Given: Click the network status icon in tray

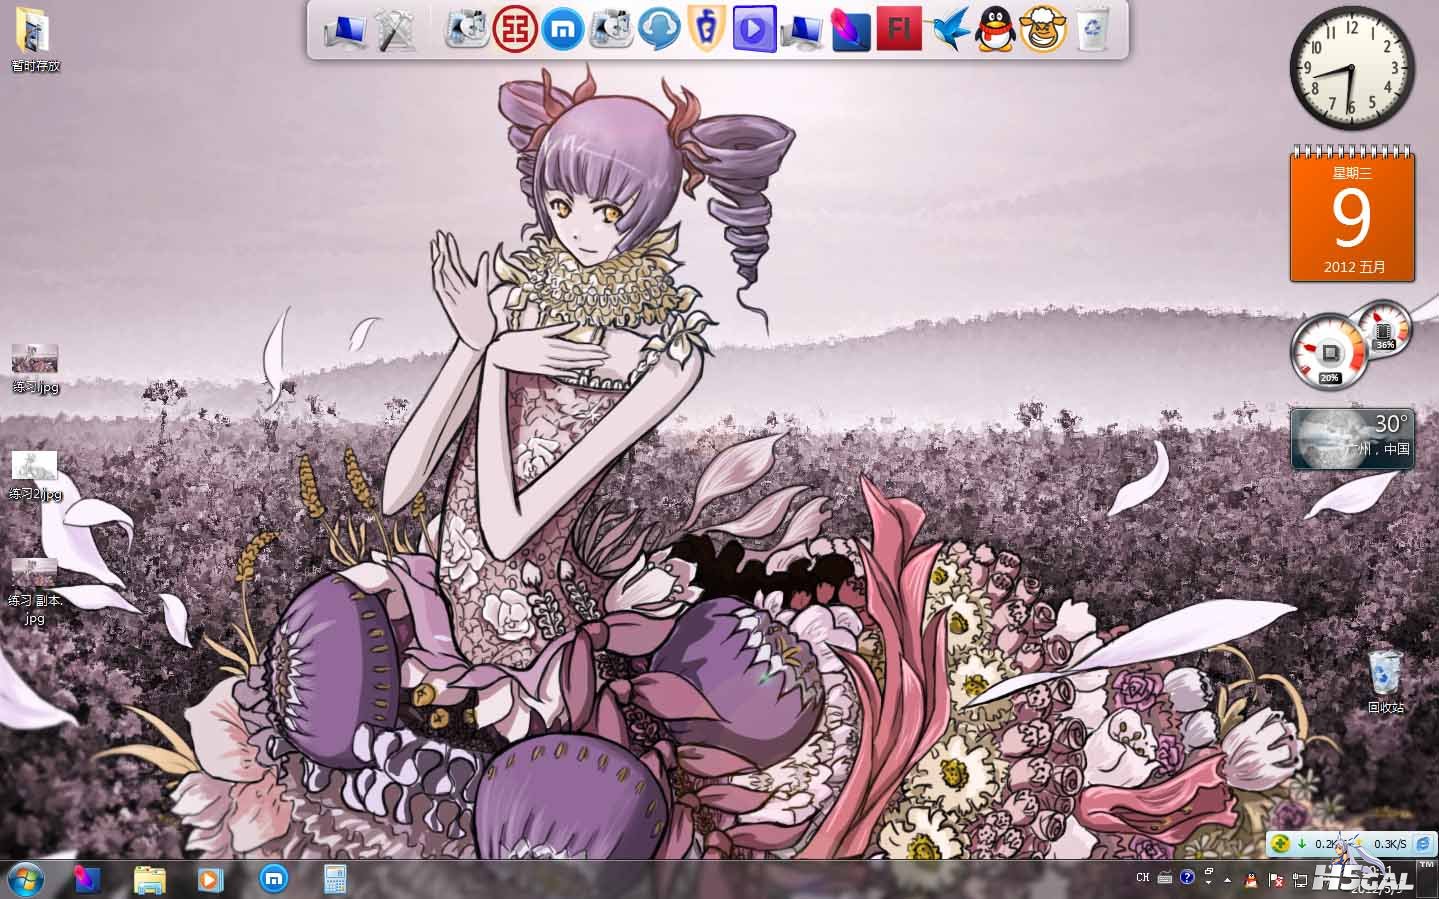Looking at the screenshot, I should click(1300, 881).
